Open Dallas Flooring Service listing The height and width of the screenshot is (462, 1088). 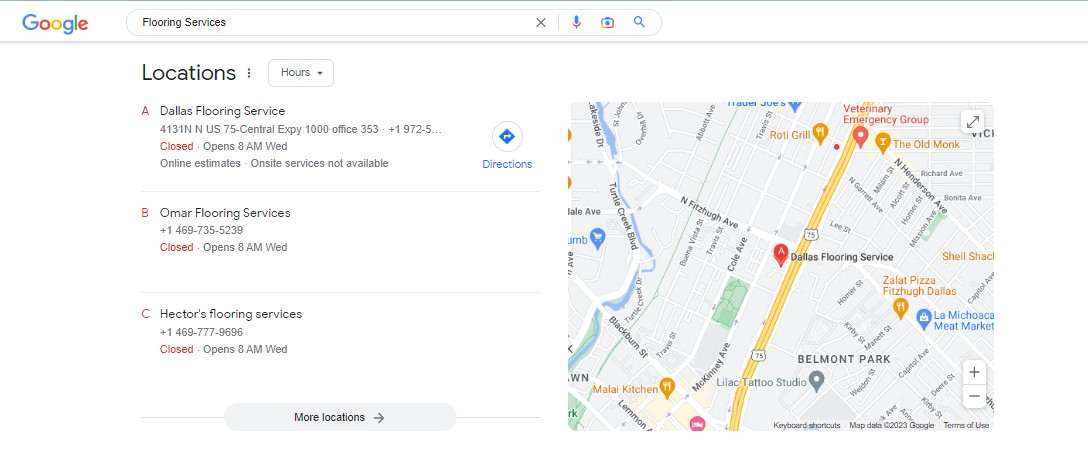(222, 111)
